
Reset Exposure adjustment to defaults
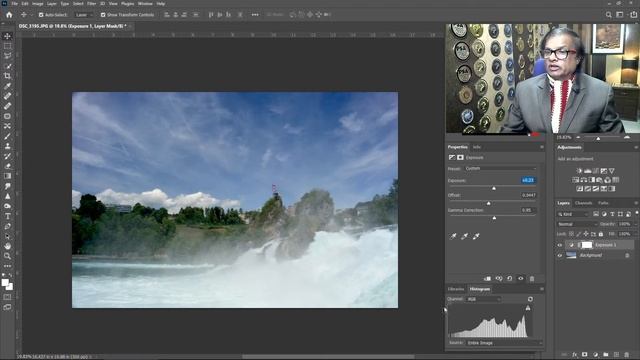click(x=510, y=279)
